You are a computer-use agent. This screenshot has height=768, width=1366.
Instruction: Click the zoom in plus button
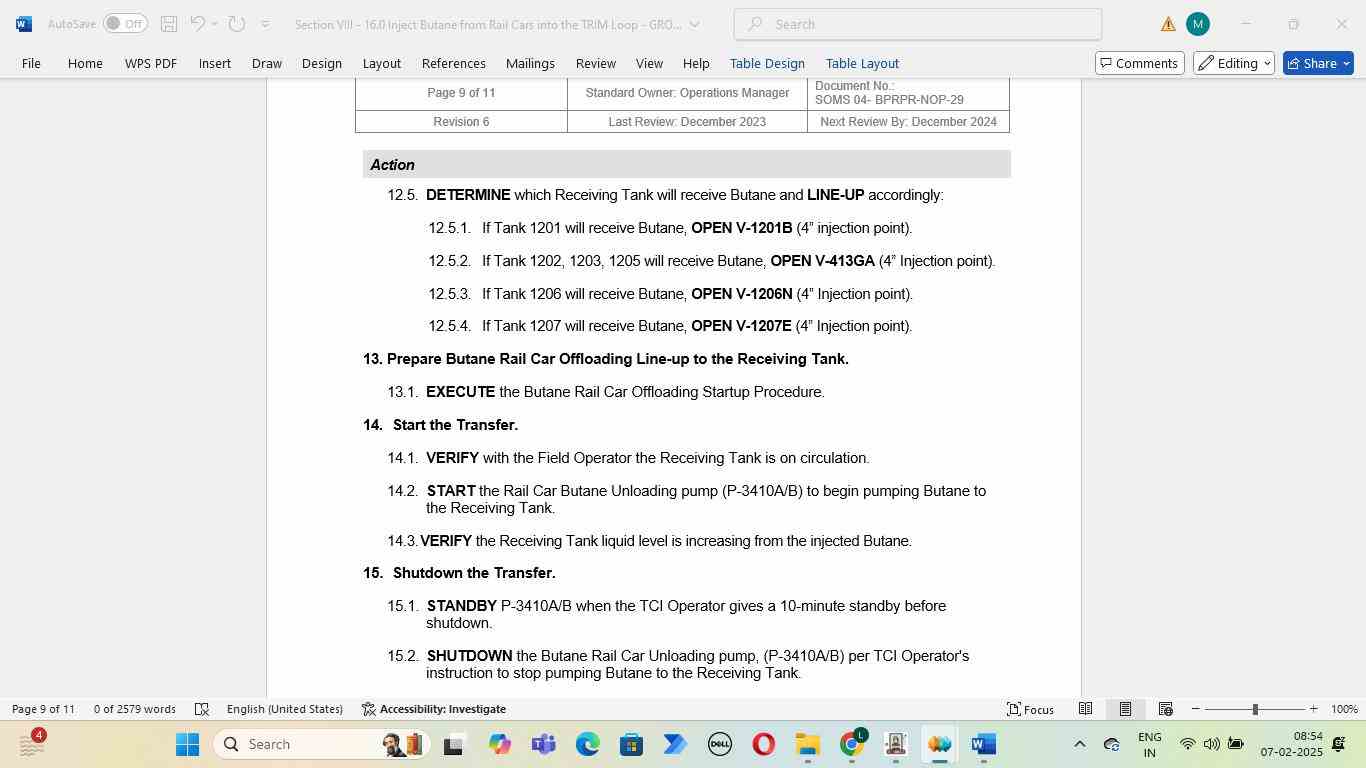coord(1313,709)
